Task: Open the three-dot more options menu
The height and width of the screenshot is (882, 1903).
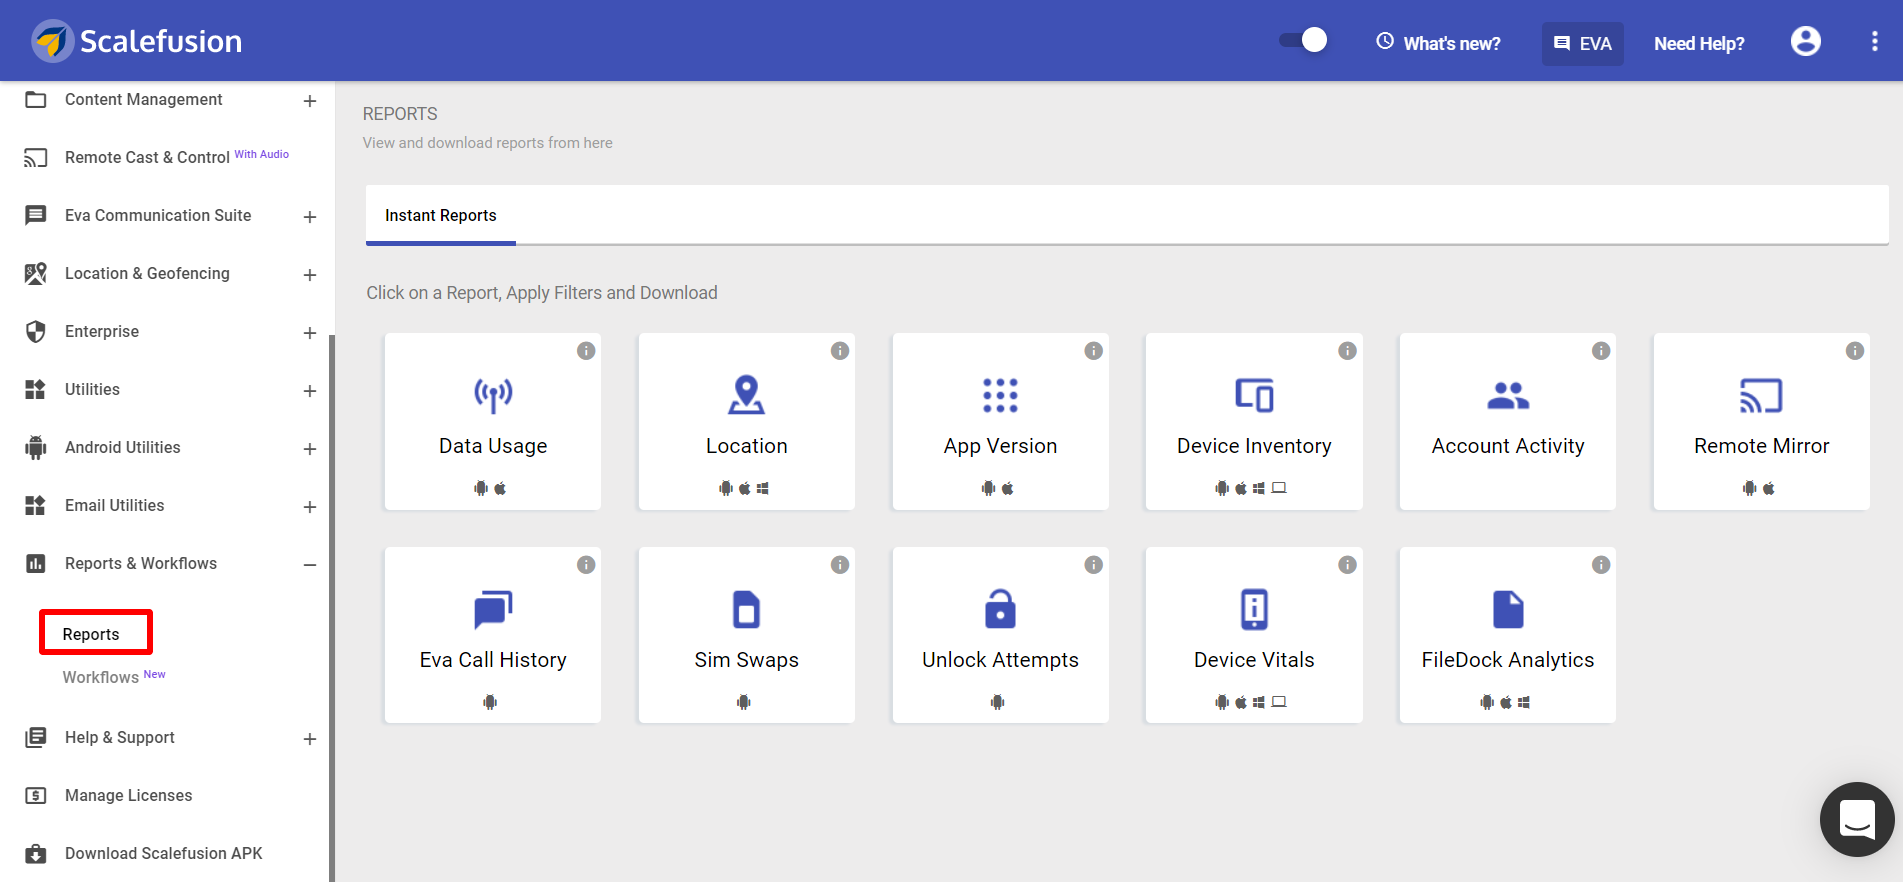Action: [1874, 41]
